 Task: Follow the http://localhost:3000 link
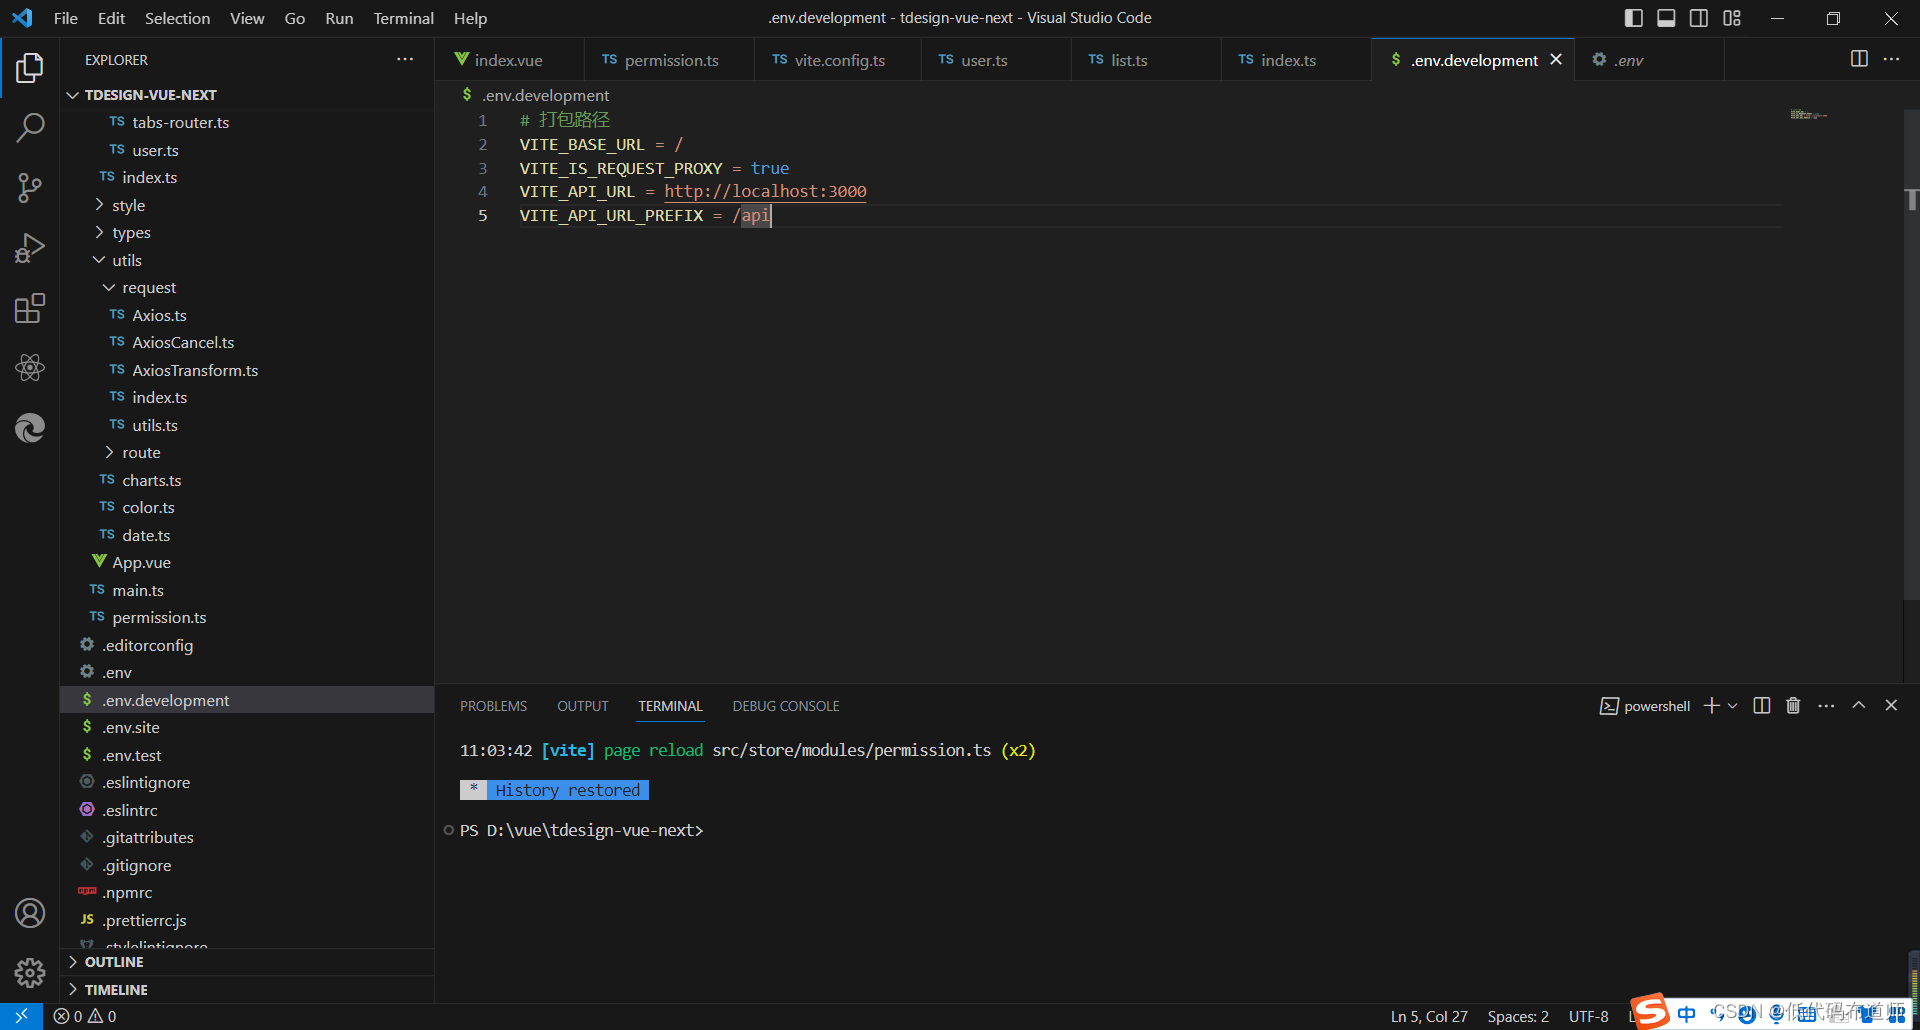pos(765,191)
